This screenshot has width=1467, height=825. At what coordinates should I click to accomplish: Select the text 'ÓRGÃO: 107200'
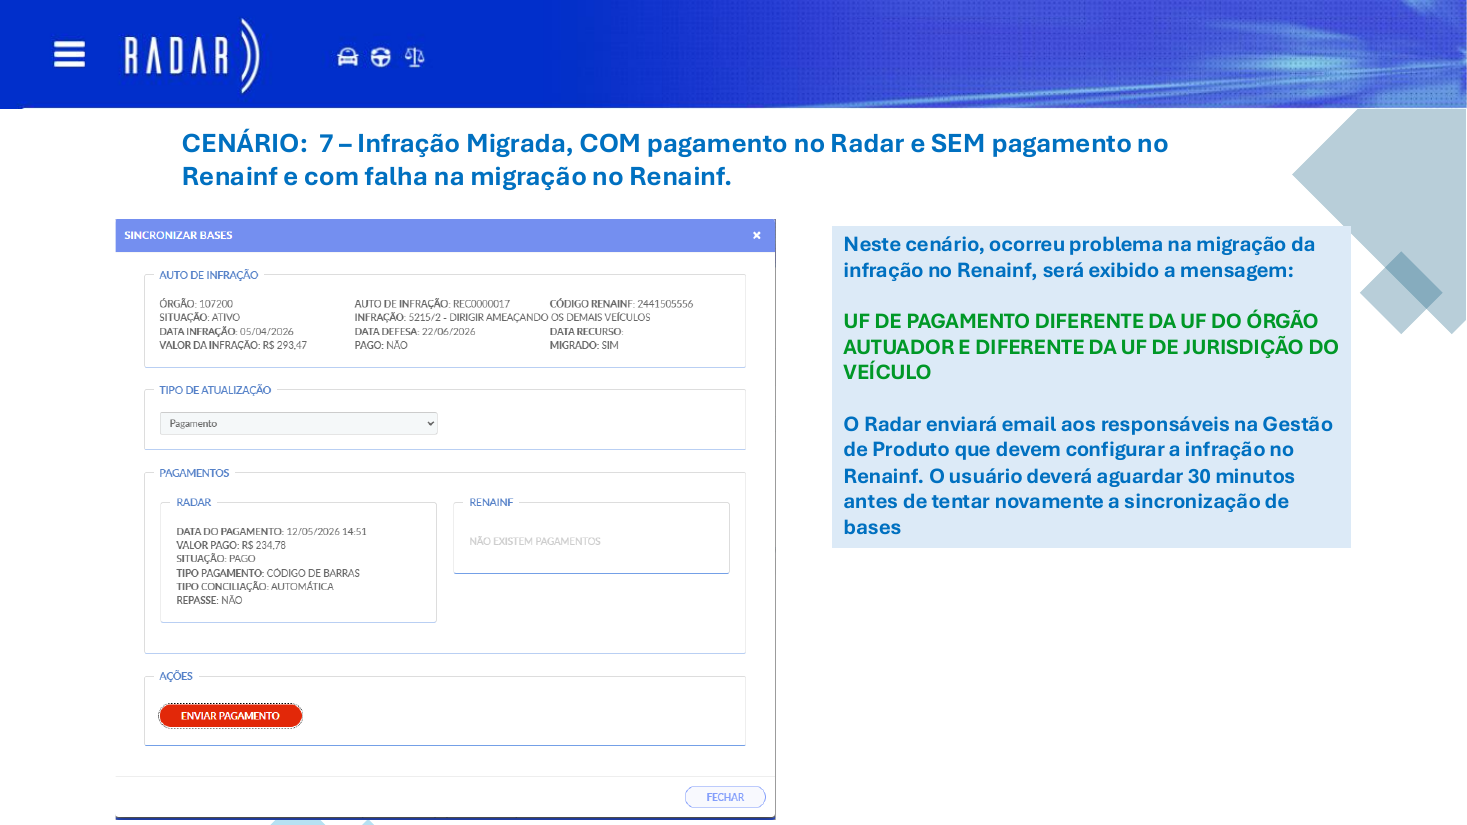pos(196,303)
